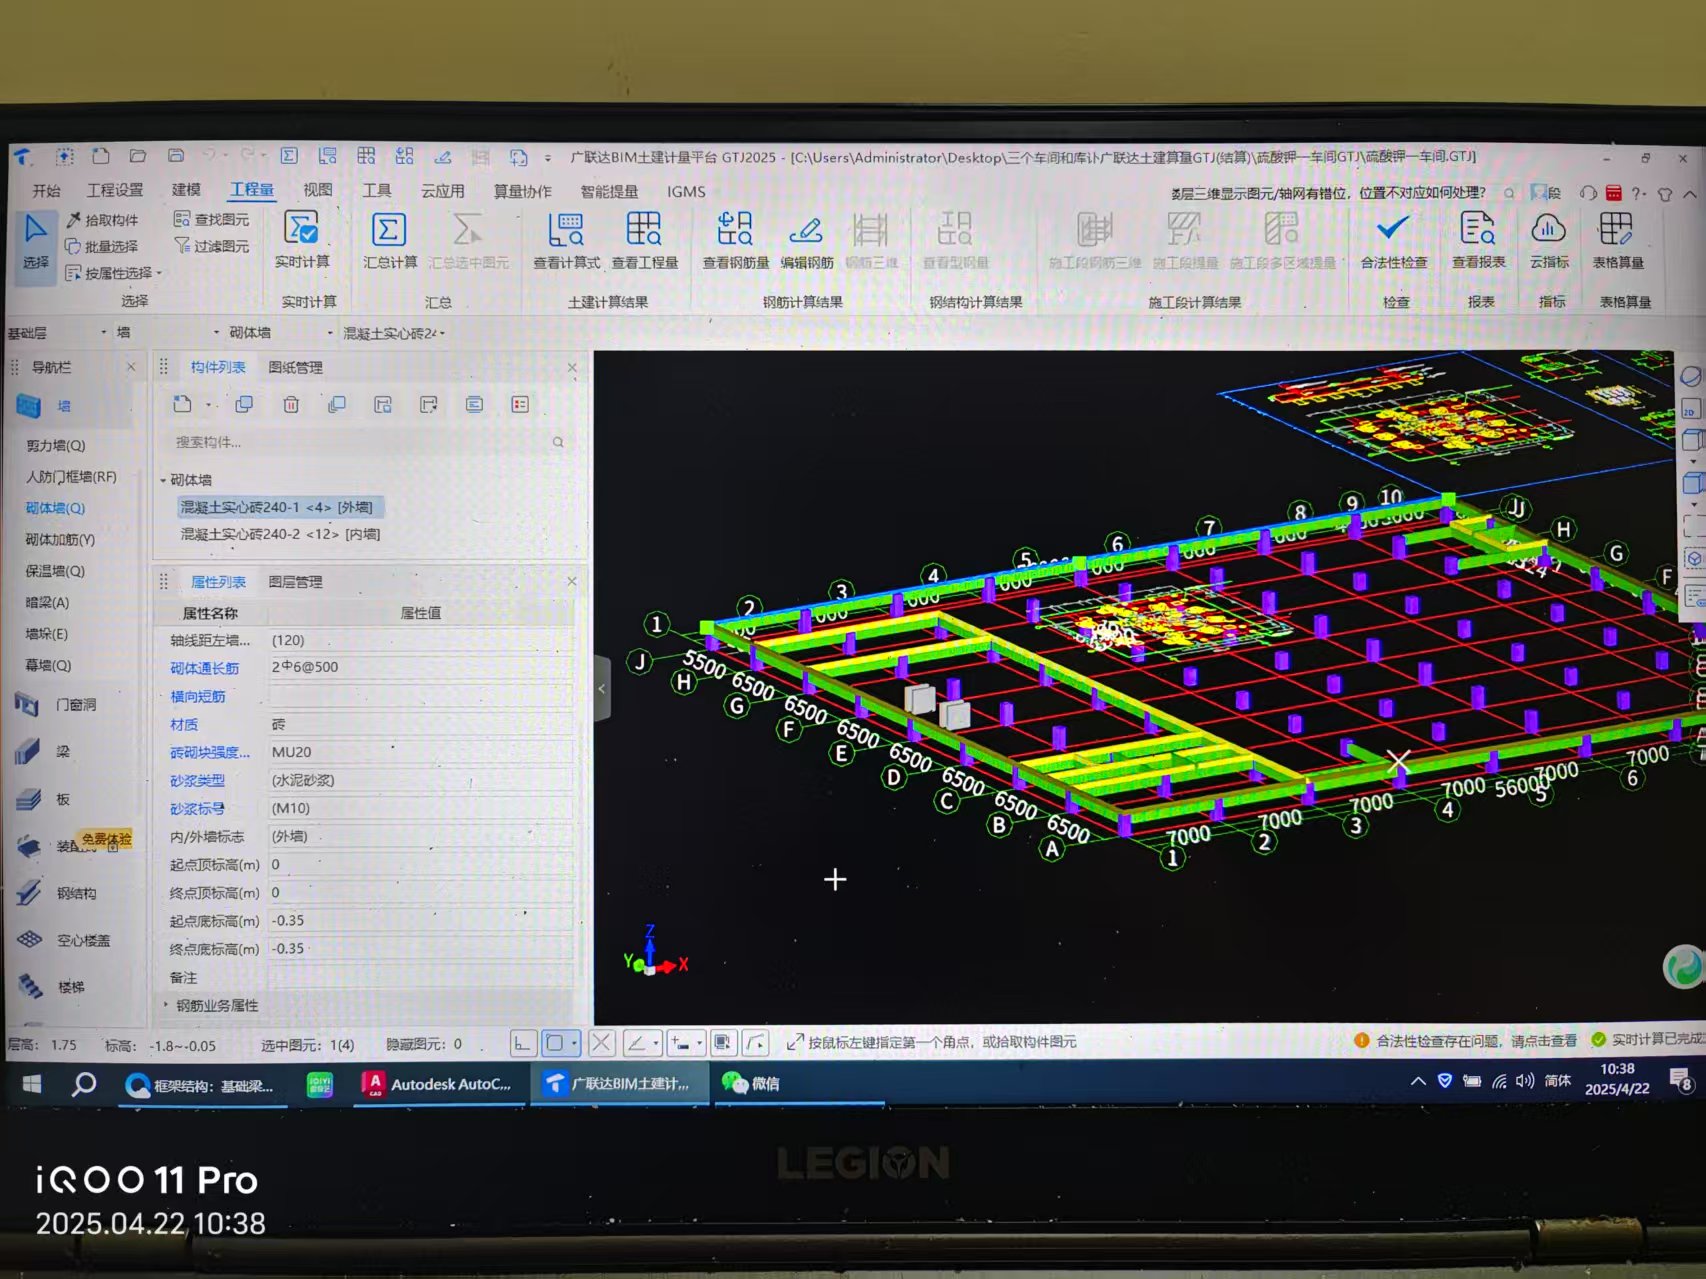Open the 开始 ribbon tab
Image resolution: width=1706 pixels, height=1279 pixels.
(46, 191)
